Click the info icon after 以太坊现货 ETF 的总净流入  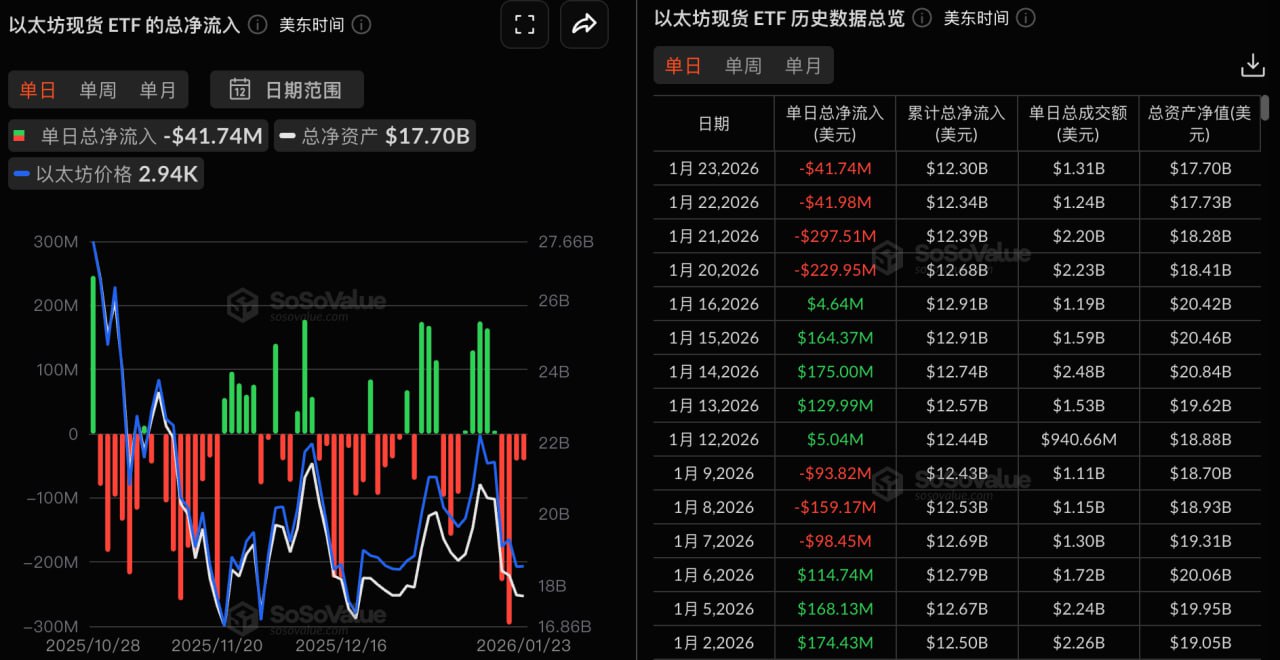tap(260, 24)
